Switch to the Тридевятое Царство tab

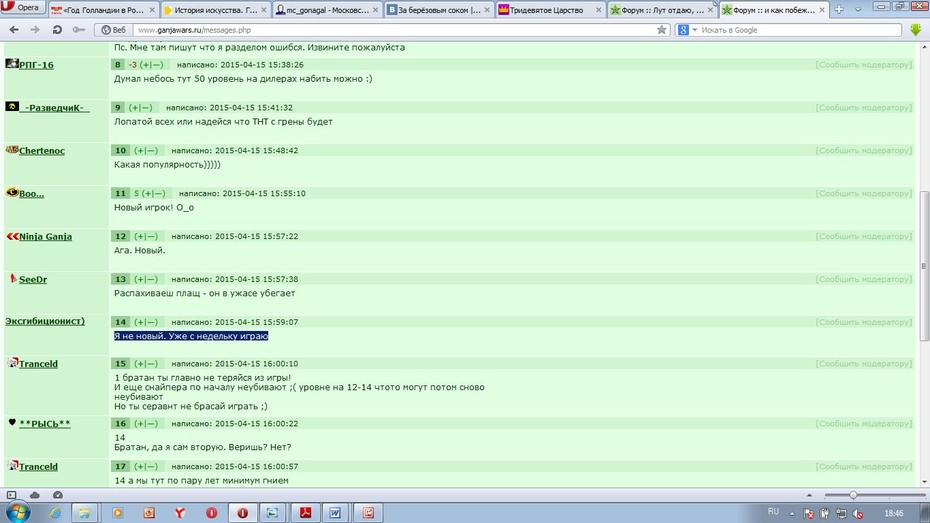click(550, 9)
